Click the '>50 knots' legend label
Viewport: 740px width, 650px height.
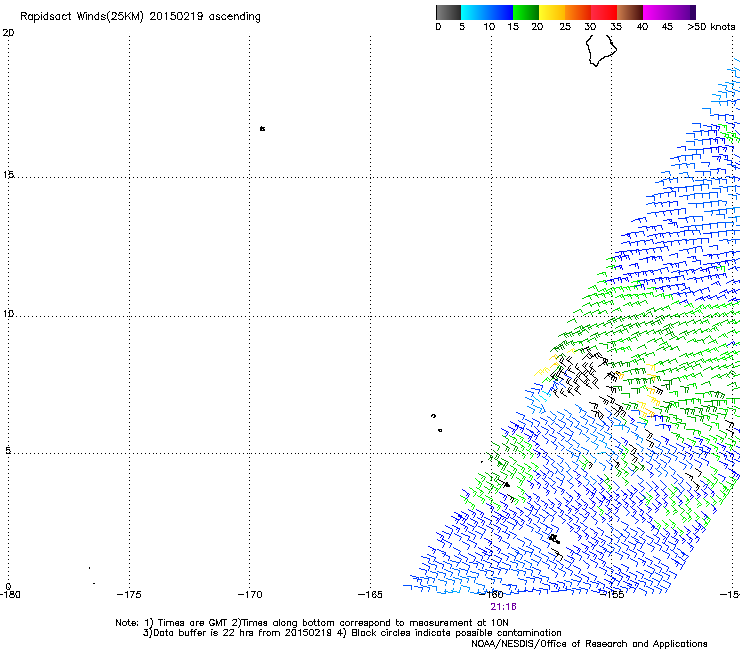(711, 27)
